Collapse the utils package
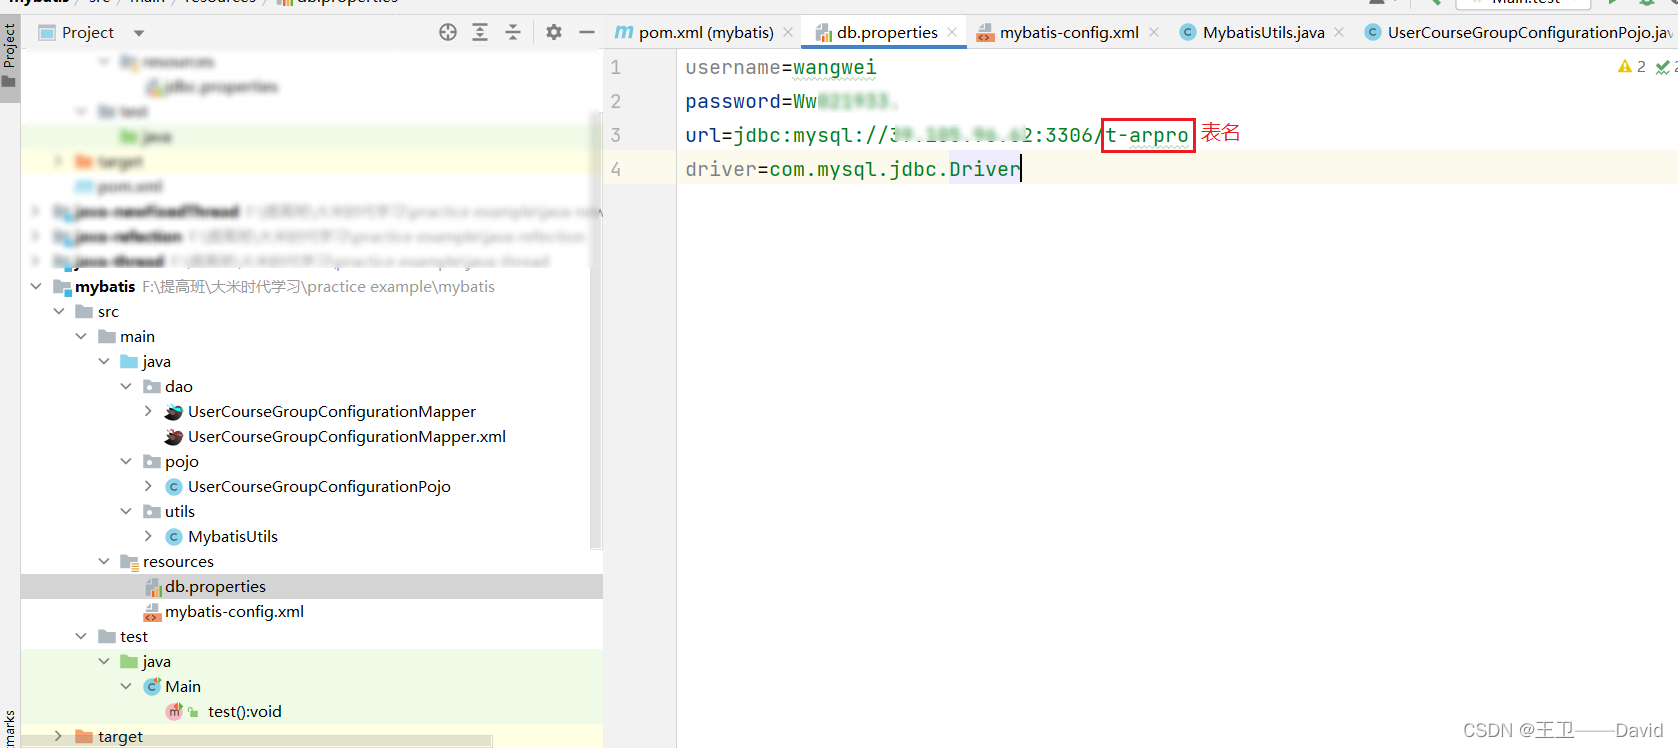Viewport: 1678px width, 748px height. click(x=126, y=511)
